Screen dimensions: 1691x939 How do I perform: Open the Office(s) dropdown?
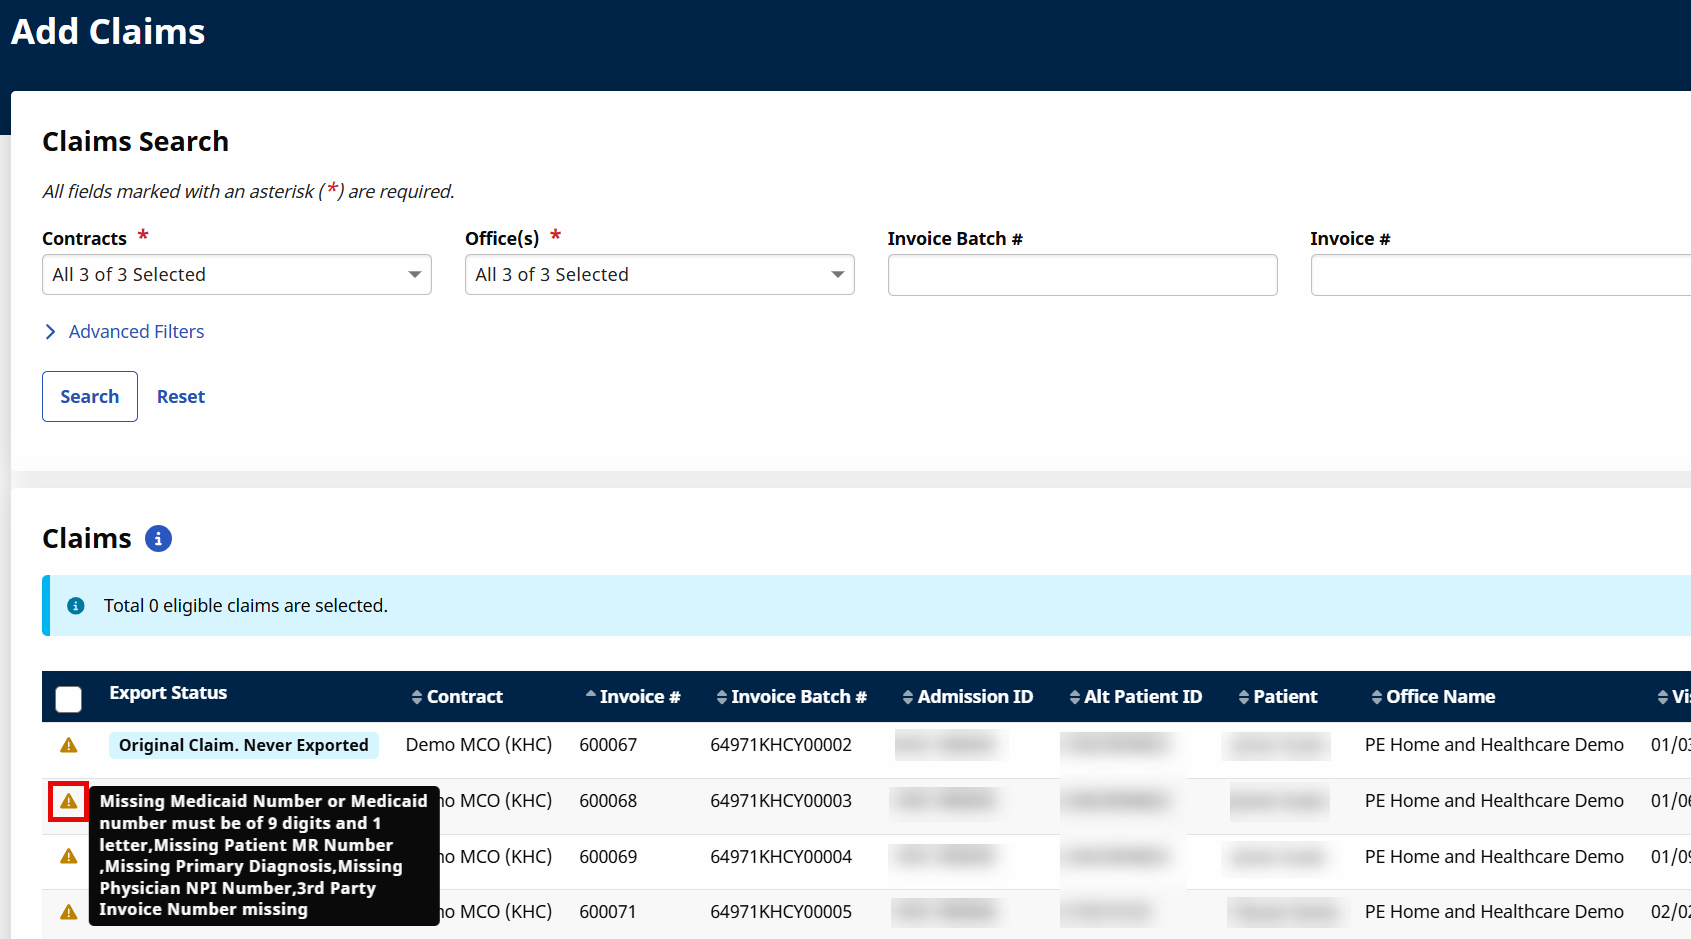659,275
